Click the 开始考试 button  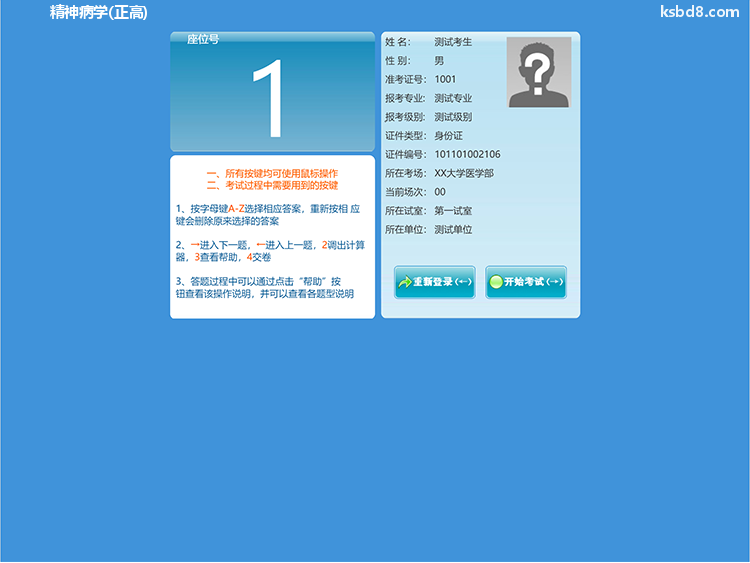coord(526,282)
